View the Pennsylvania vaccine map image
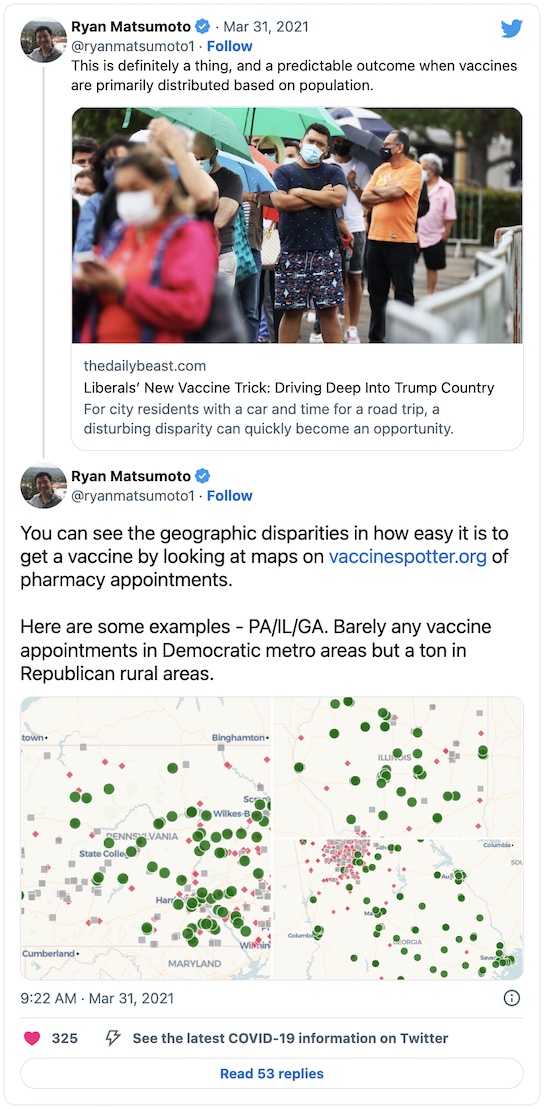The width and height of the screenshot is (550, 1109). click(146, 837)
